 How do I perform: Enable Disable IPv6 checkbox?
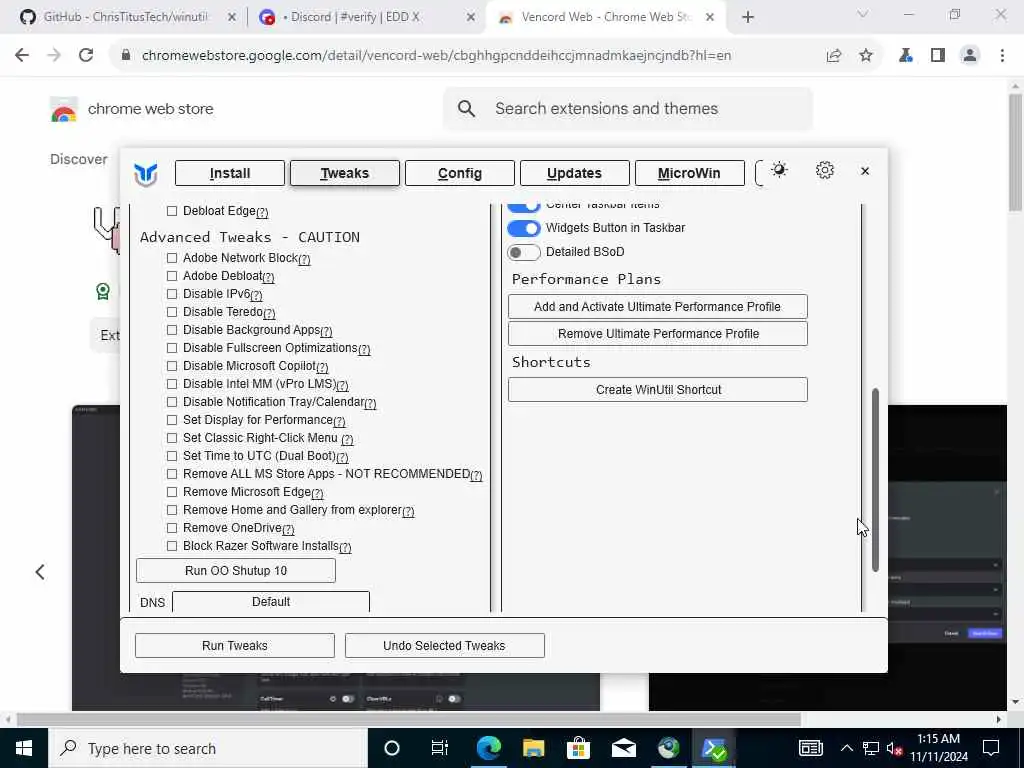[172, 294]
